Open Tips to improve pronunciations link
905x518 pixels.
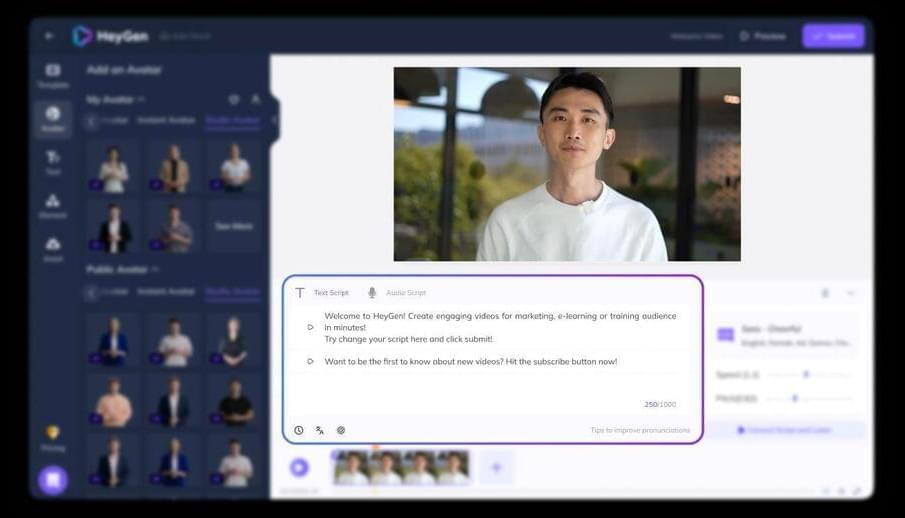pyautogui.click(x=640, y=430)
